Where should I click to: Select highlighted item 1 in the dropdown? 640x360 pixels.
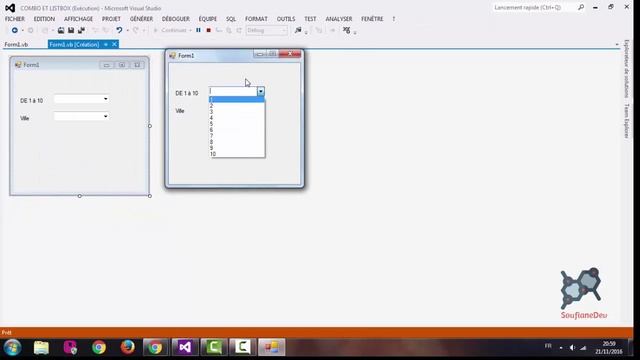coord(237,100)
